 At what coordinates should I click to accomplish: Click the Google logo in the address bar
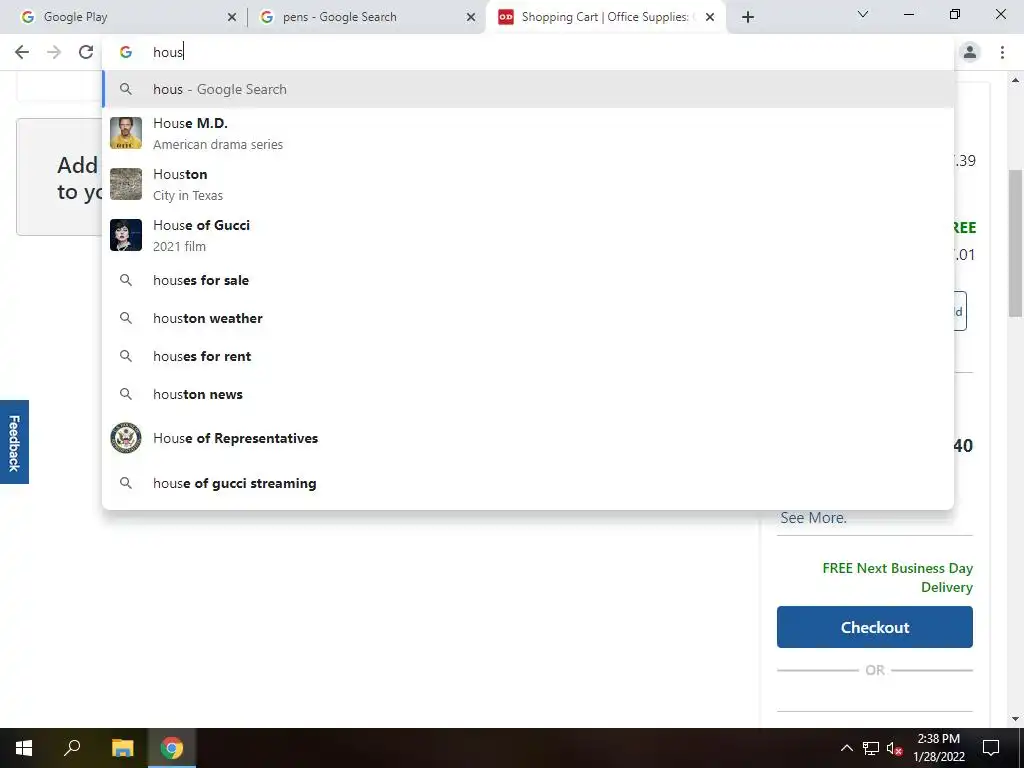(126, 52)
